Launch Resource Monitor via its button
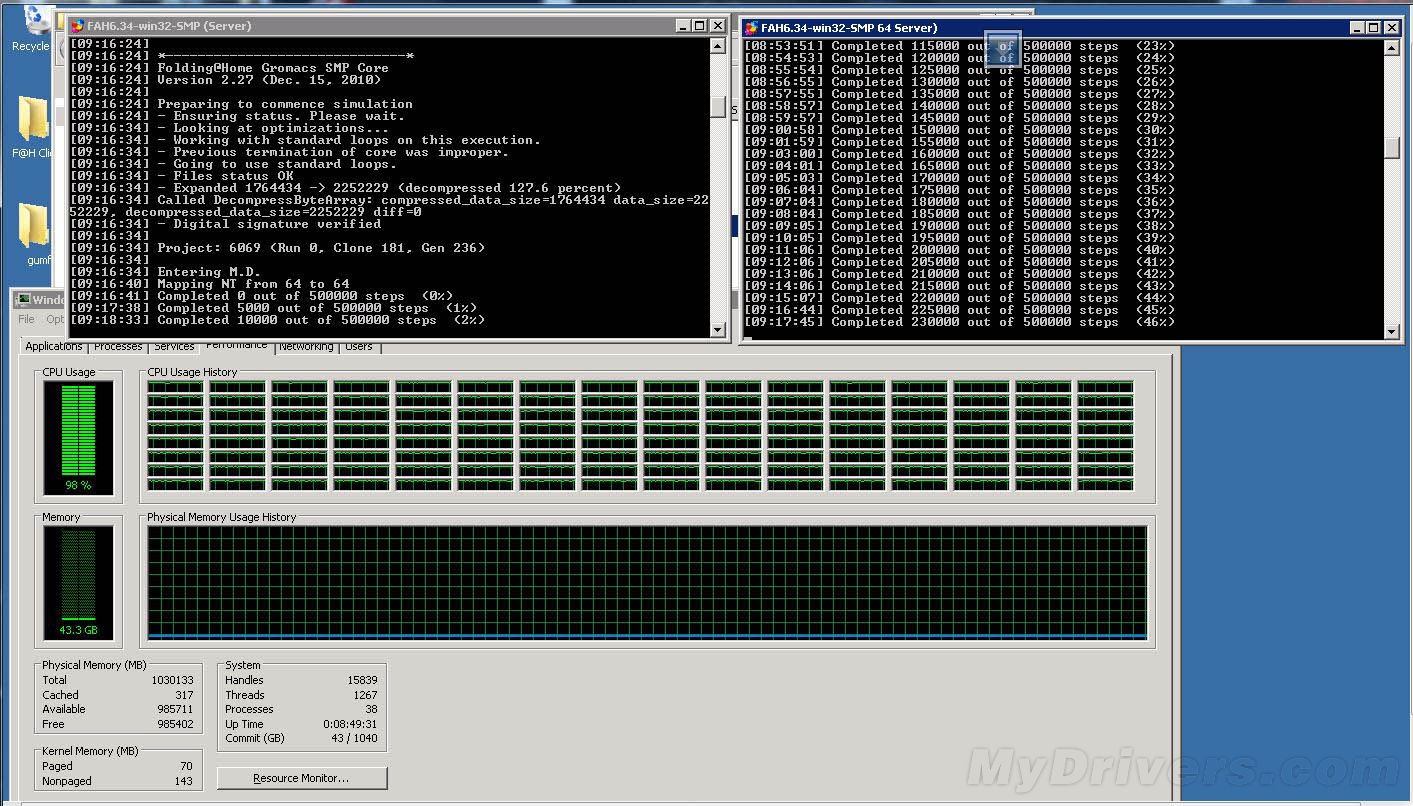The height and width of the screenshot is (806, 1413). click(x=301, y=778)
